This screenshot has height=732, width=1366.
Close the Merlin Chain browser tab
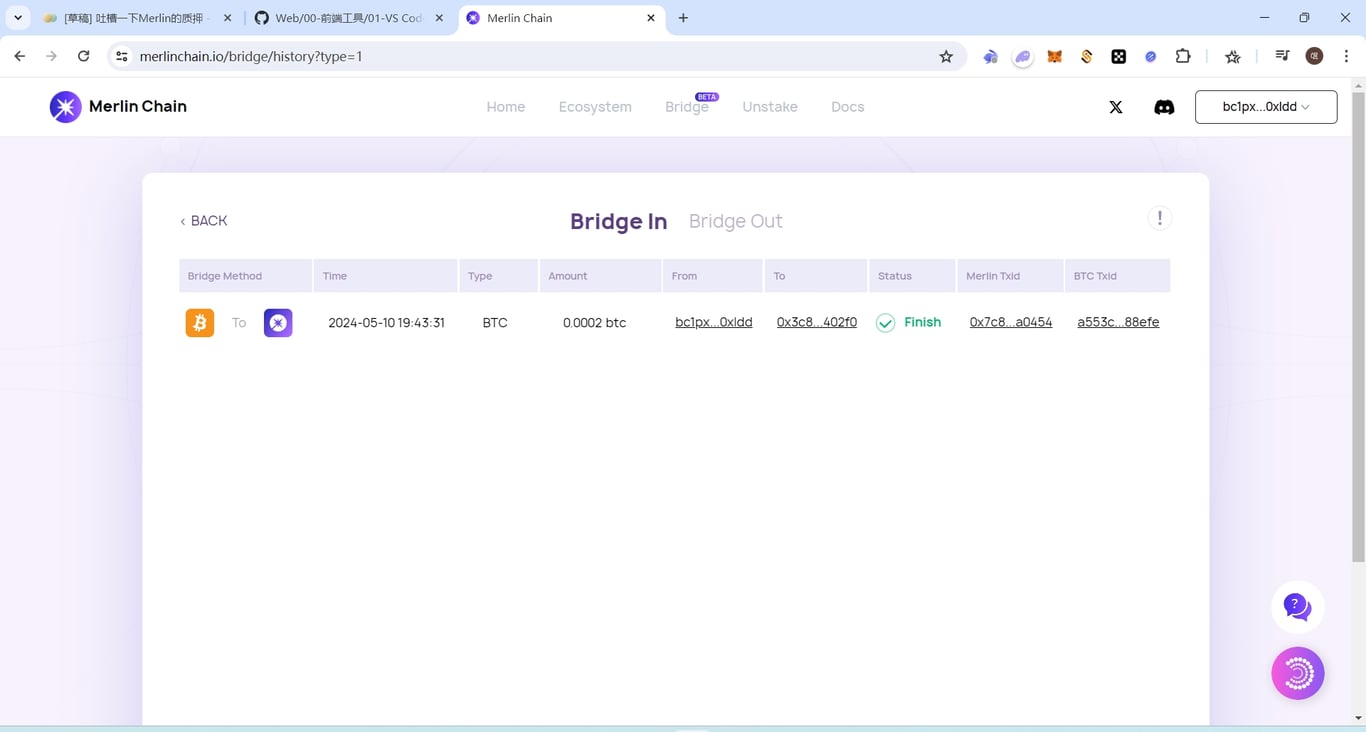(x=651, y=18)
